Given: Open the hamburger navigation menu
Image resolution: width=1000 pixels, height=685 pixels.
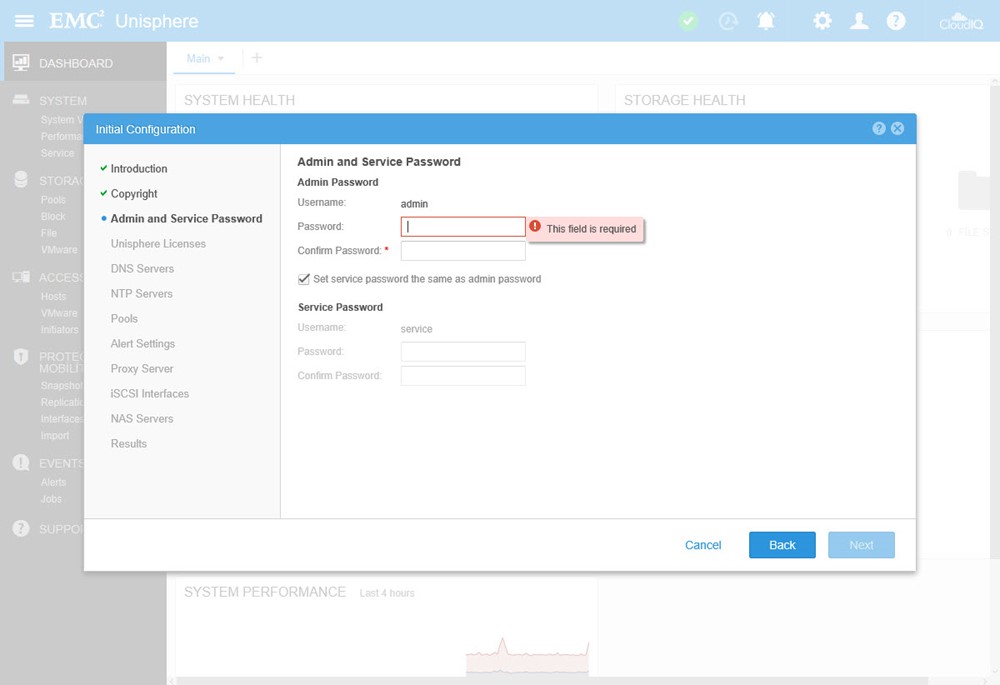Looking at the screenshot, I should pyautogui.click(x=24, y=21).
